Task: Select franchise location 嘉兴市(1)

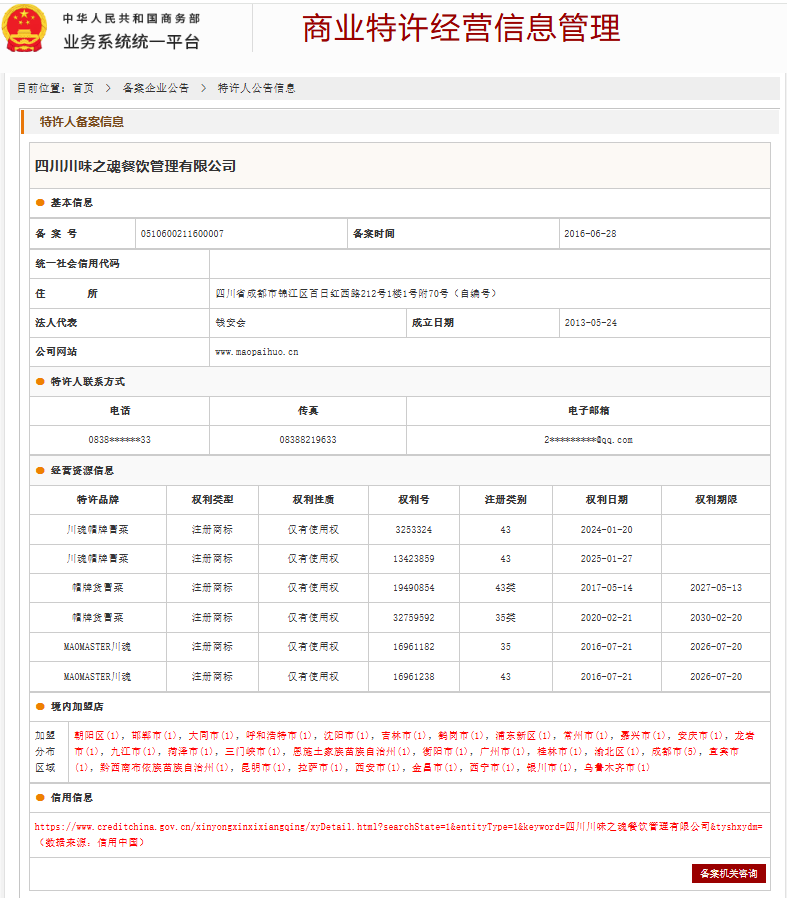Action: coord(644,736)
